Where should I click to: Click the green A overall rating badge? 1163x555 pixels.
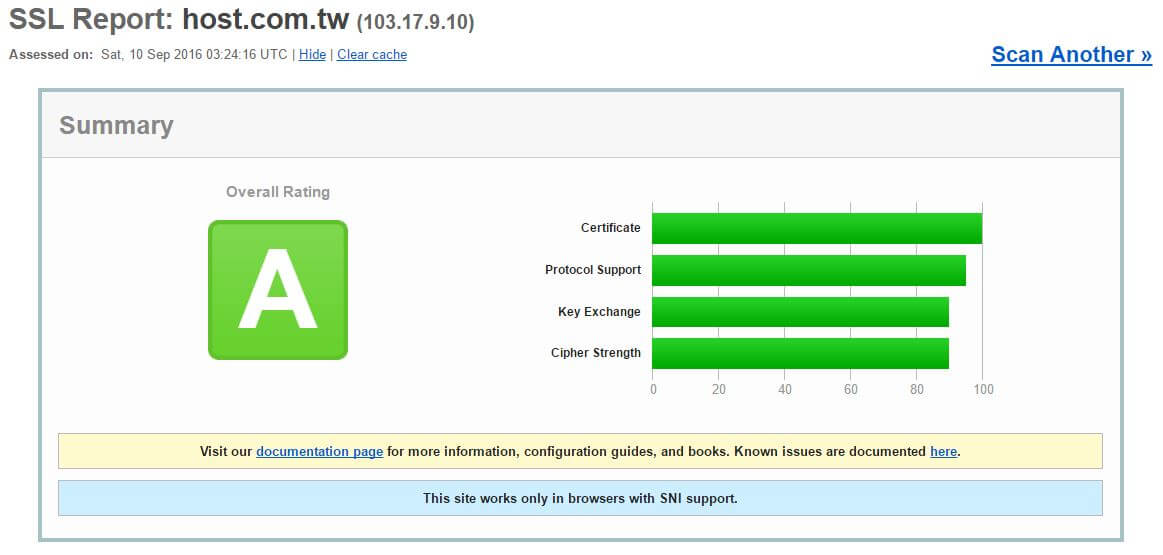[278, 290]
